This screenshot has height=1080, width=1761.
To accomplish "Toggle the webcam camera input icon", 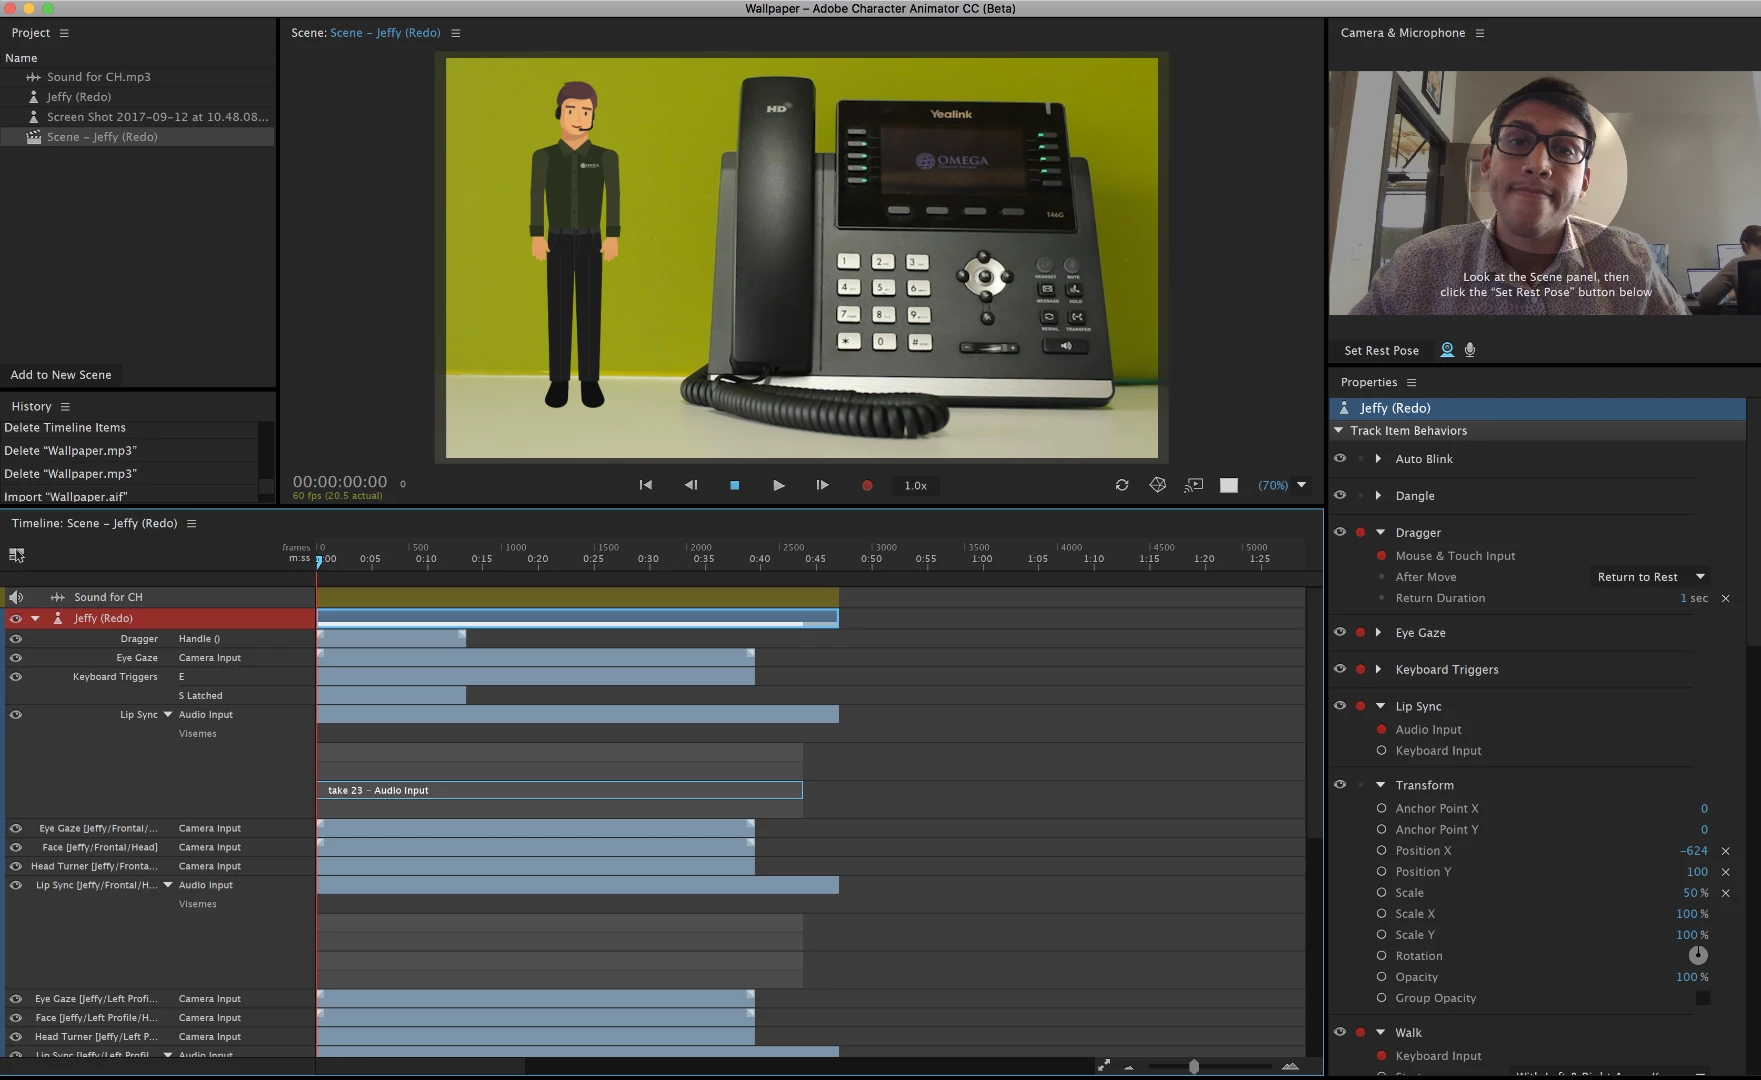I will 1447,350.
